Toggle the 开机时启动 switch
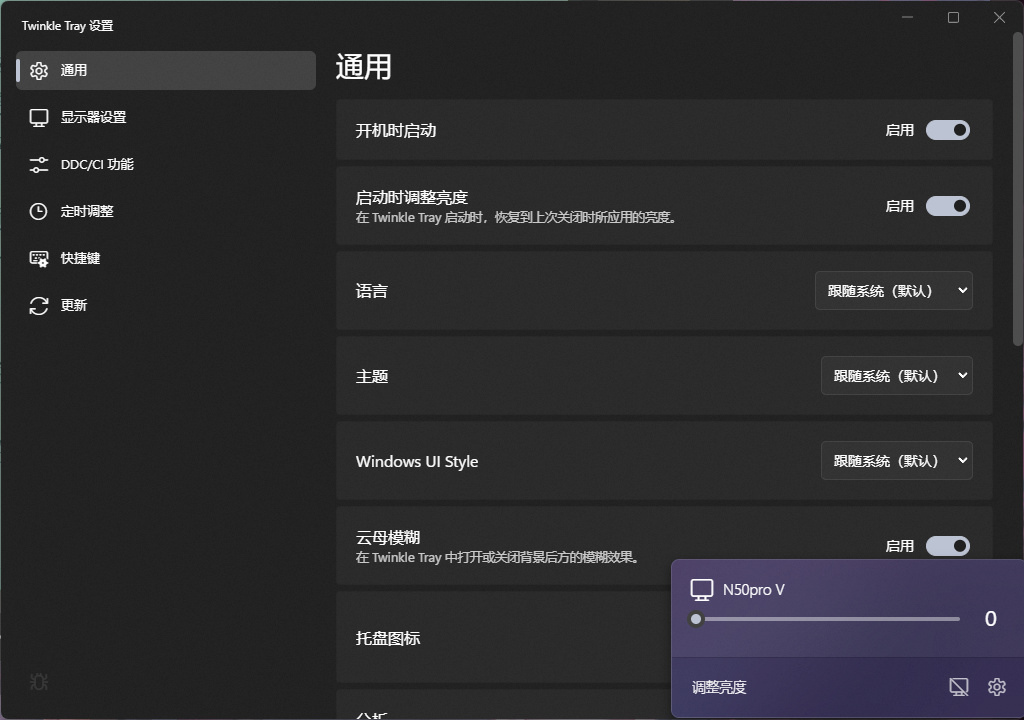Image resolution: width=1024 pixels, height=720 pixels. [x=948, y=130]
